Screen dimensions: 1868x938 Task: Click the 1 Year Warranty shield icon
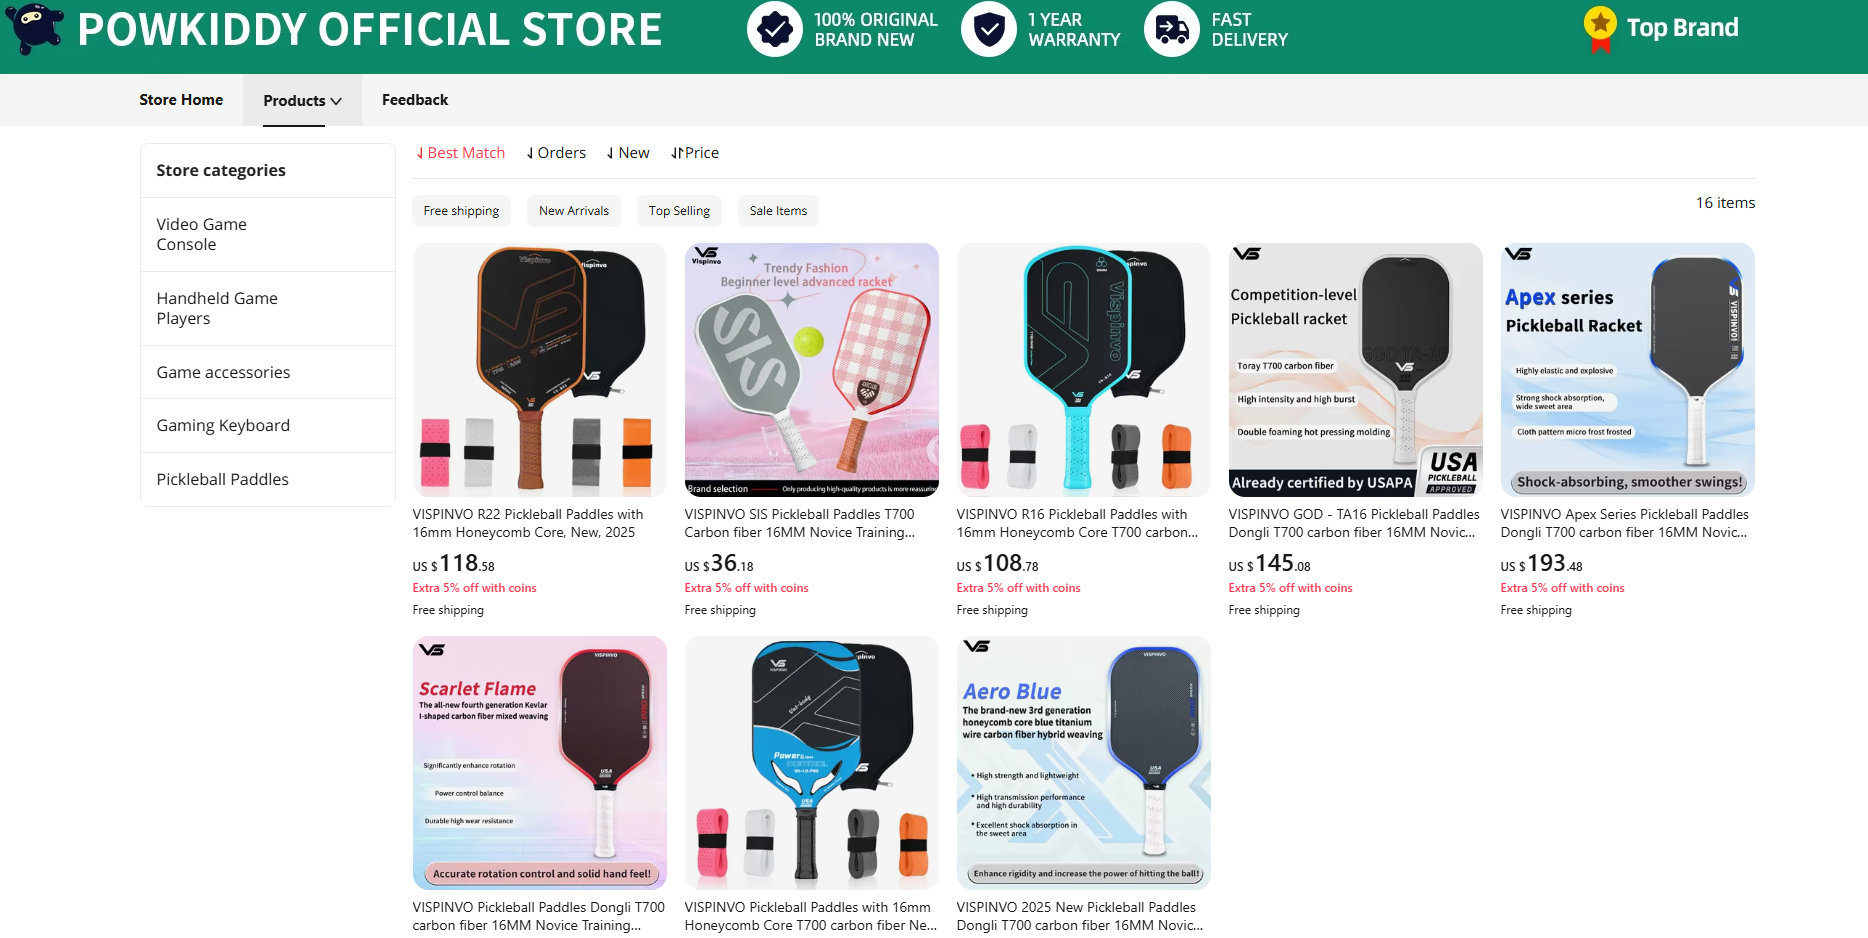tap(988, 29)
